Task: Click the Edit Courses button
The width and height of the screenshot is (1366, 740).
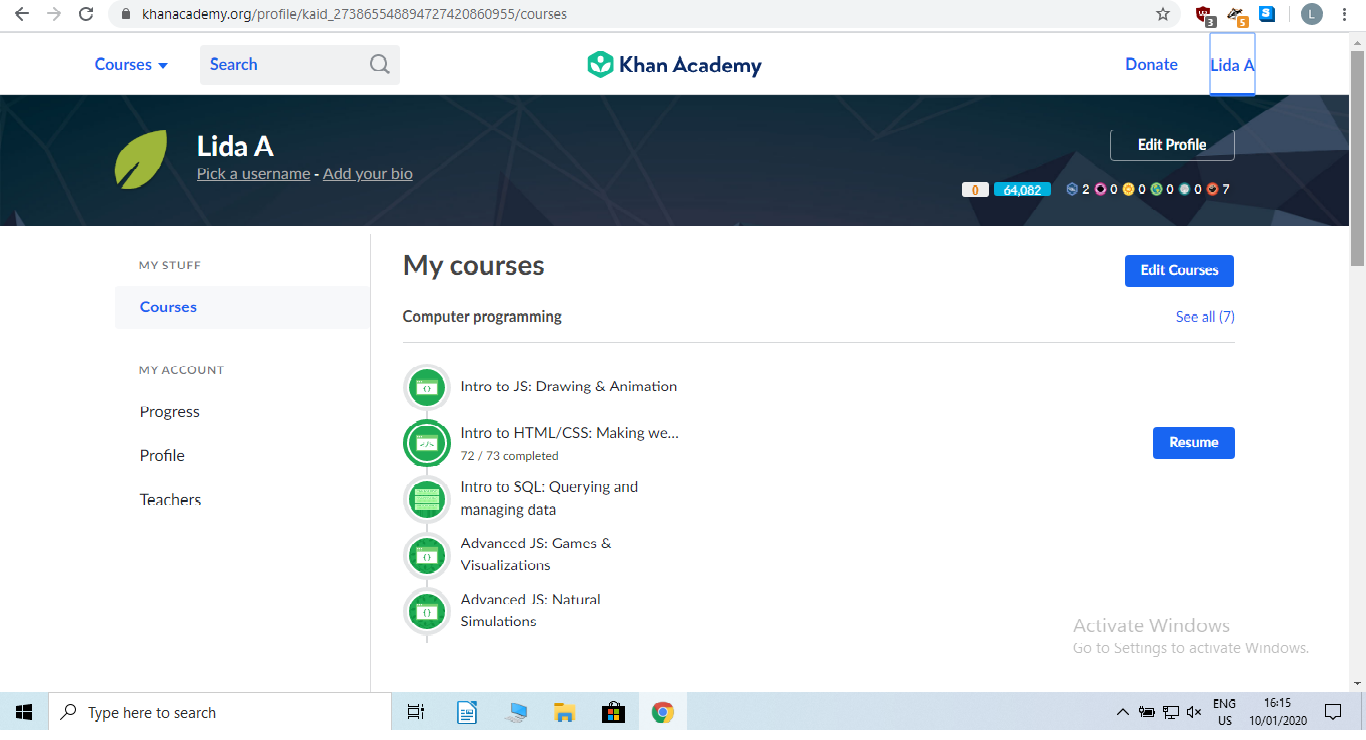Action: click(1179, 270)
